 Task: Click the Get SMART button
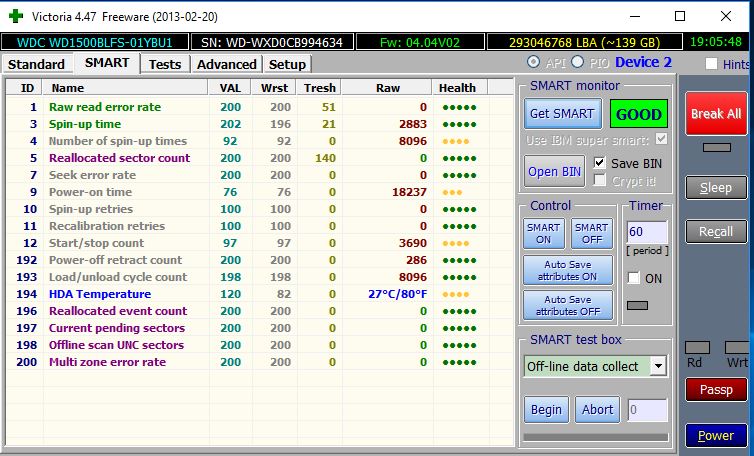(563, 113)
